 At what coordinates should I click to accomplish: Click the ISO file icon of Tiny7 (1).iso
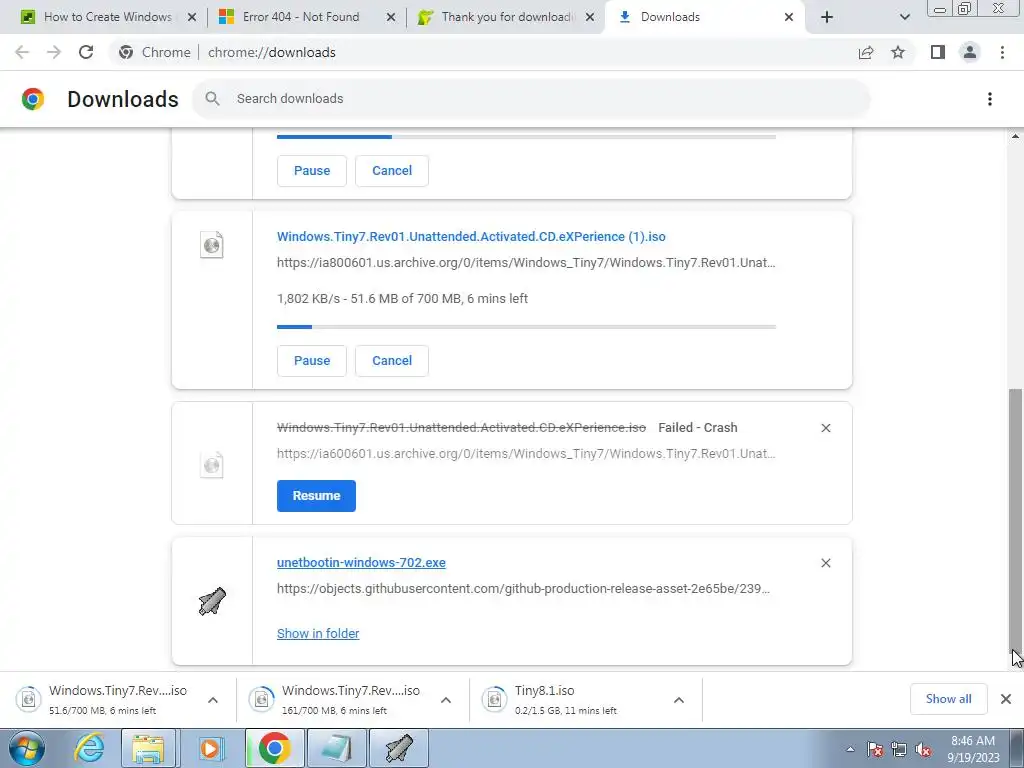tap(212, 245)
